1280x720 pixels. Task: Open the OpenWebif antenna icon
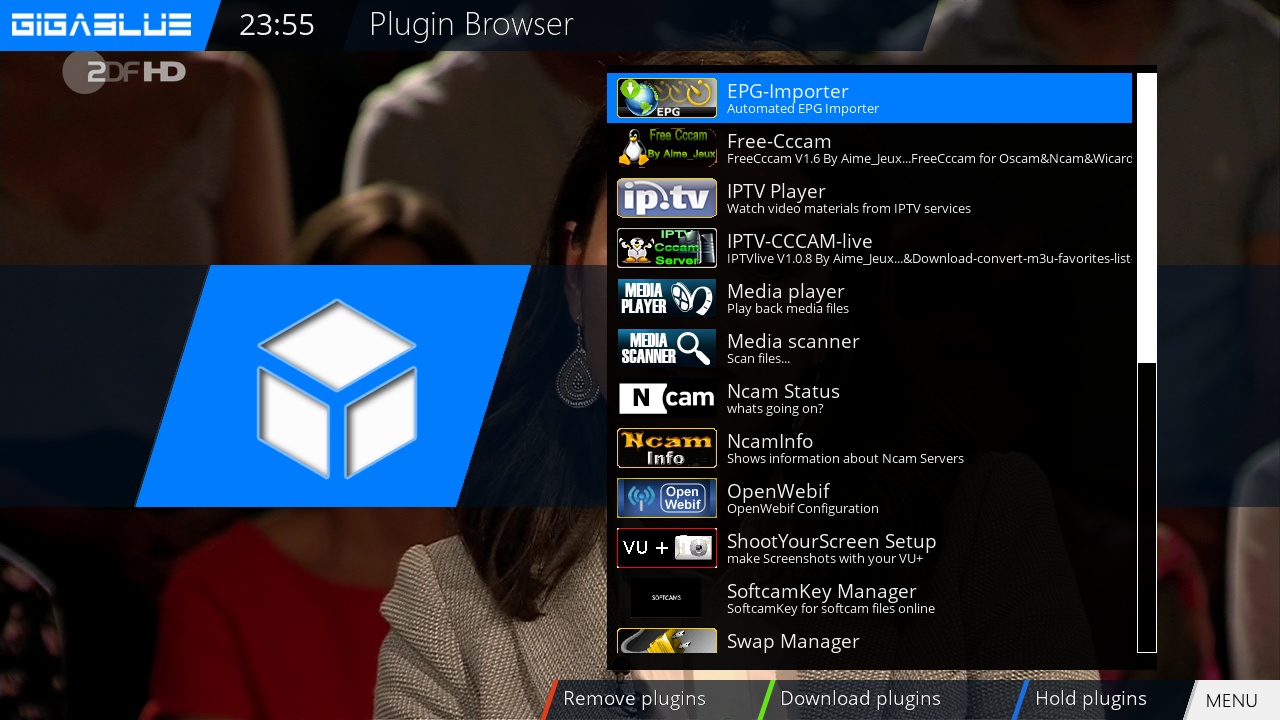click(x=666, y=498)
